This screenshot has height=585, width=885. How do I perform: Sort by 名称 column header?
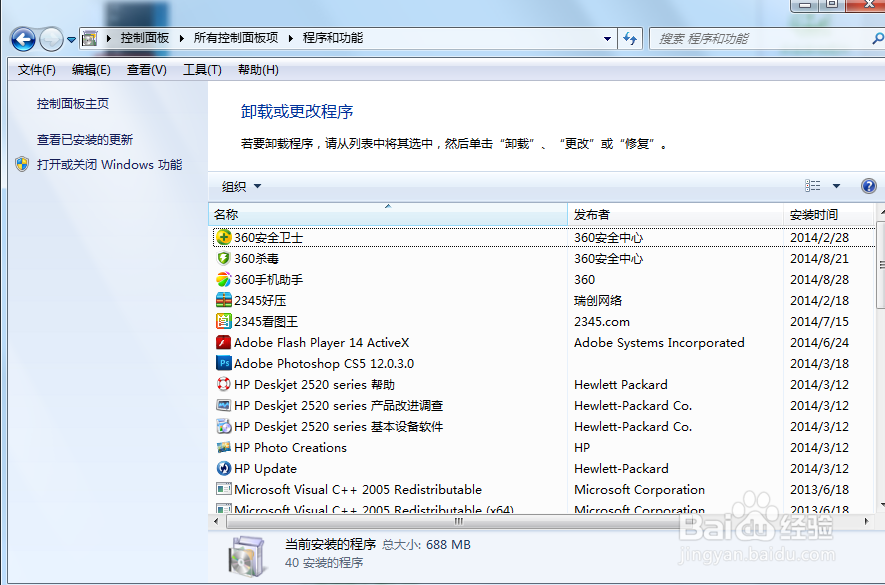[388, 215]
